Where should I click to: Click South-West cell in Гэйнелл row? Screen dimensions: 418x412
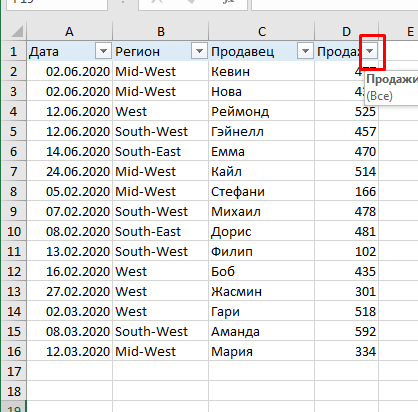(161, 132)
